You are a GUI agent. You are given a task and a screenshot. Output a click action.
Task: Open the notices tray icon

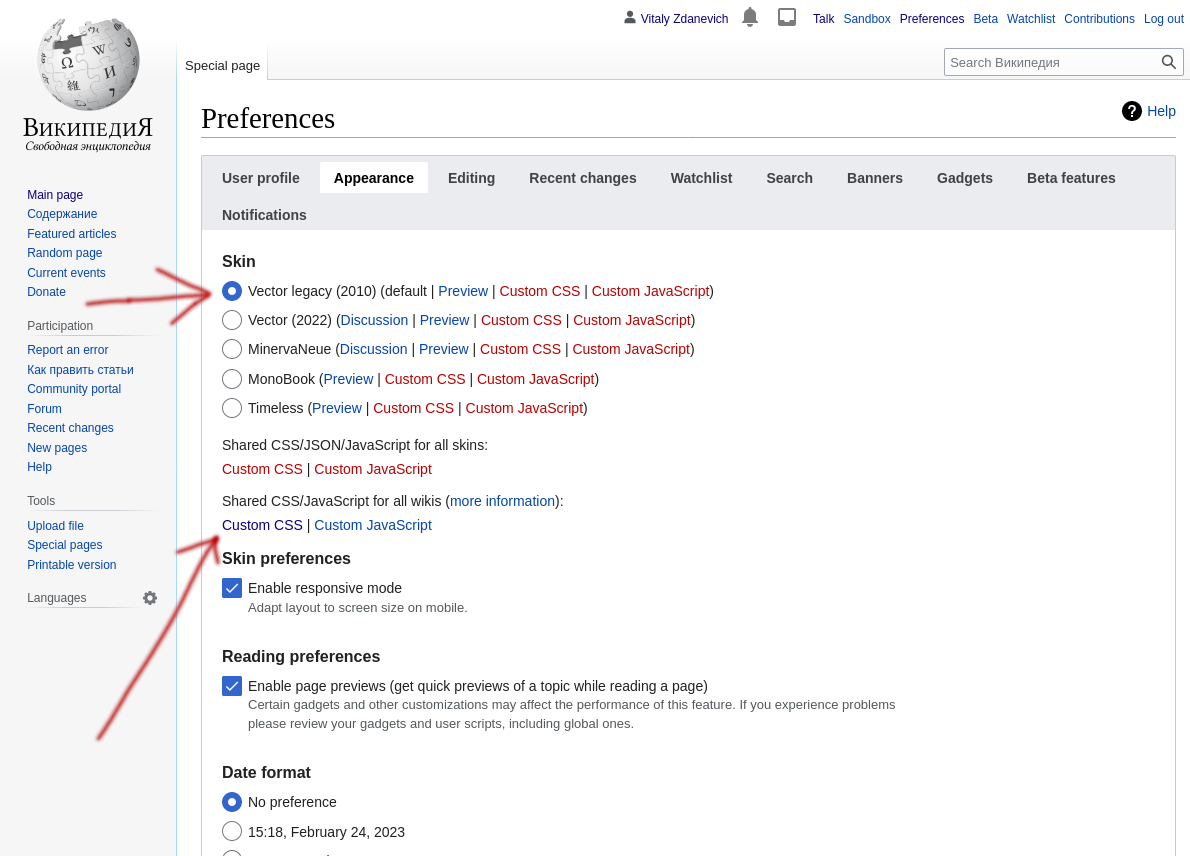pos(787,17)
